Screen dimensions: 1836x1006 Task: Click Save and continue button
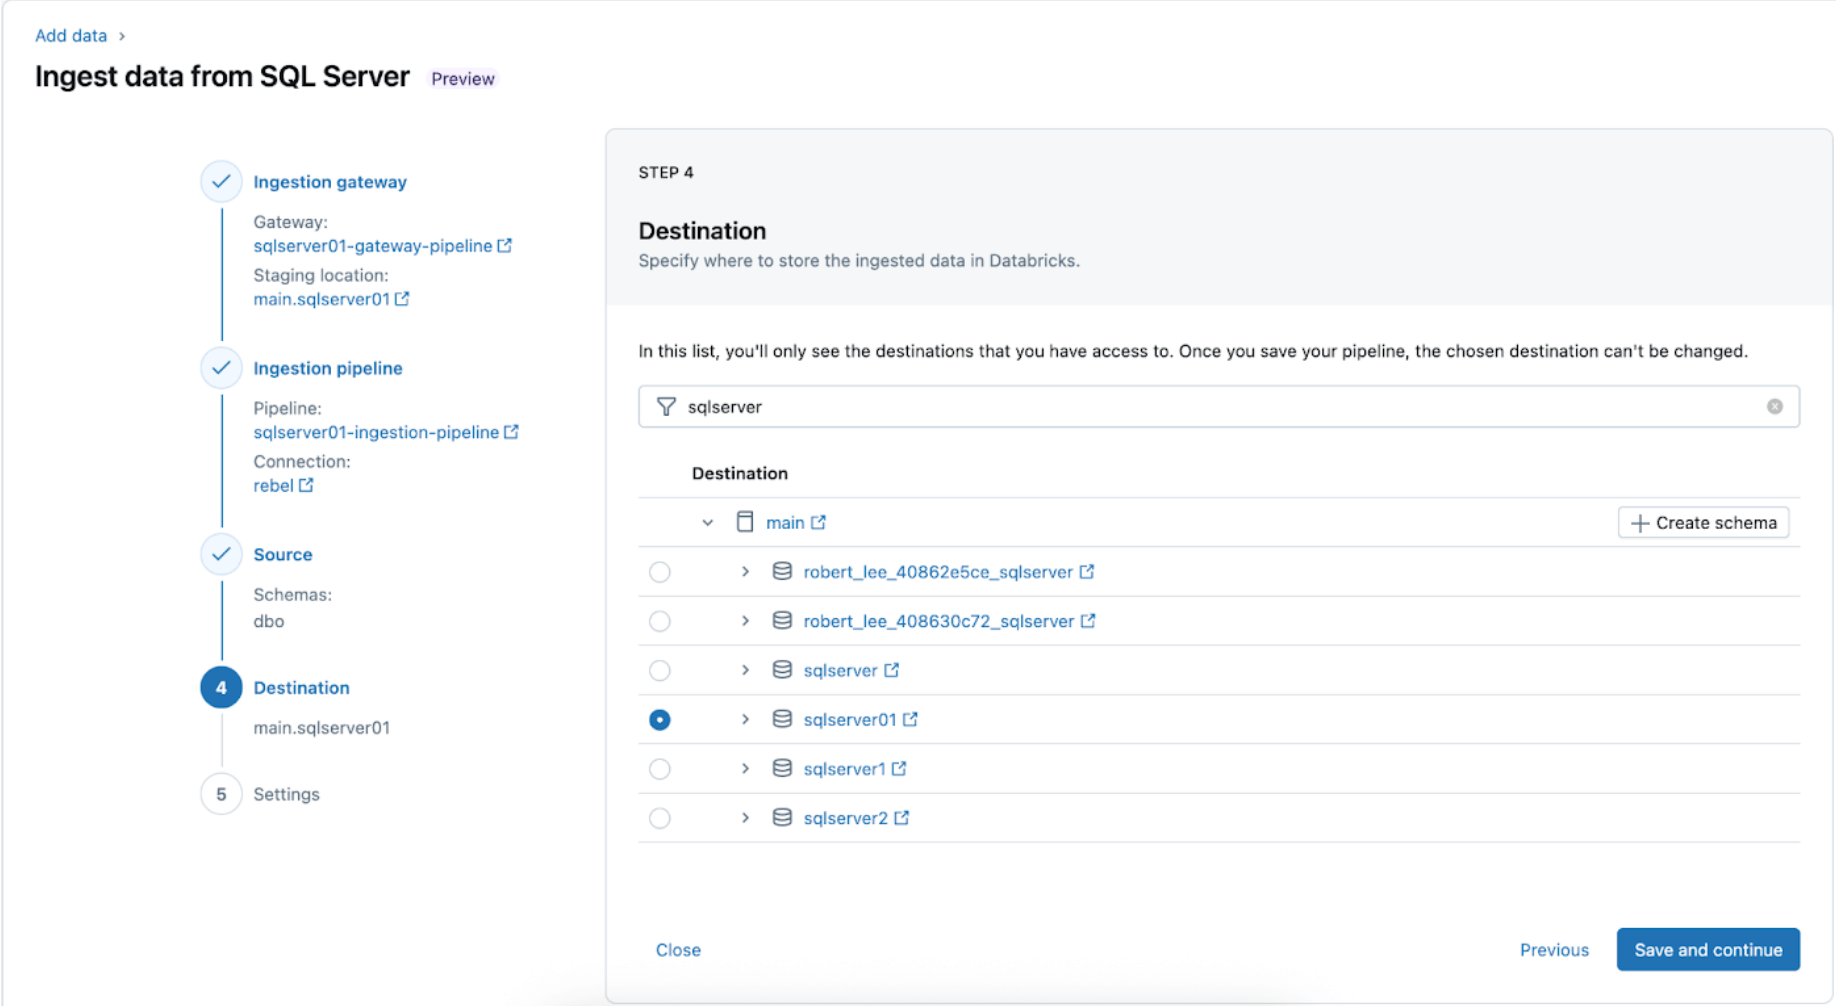coord(1707,949)
